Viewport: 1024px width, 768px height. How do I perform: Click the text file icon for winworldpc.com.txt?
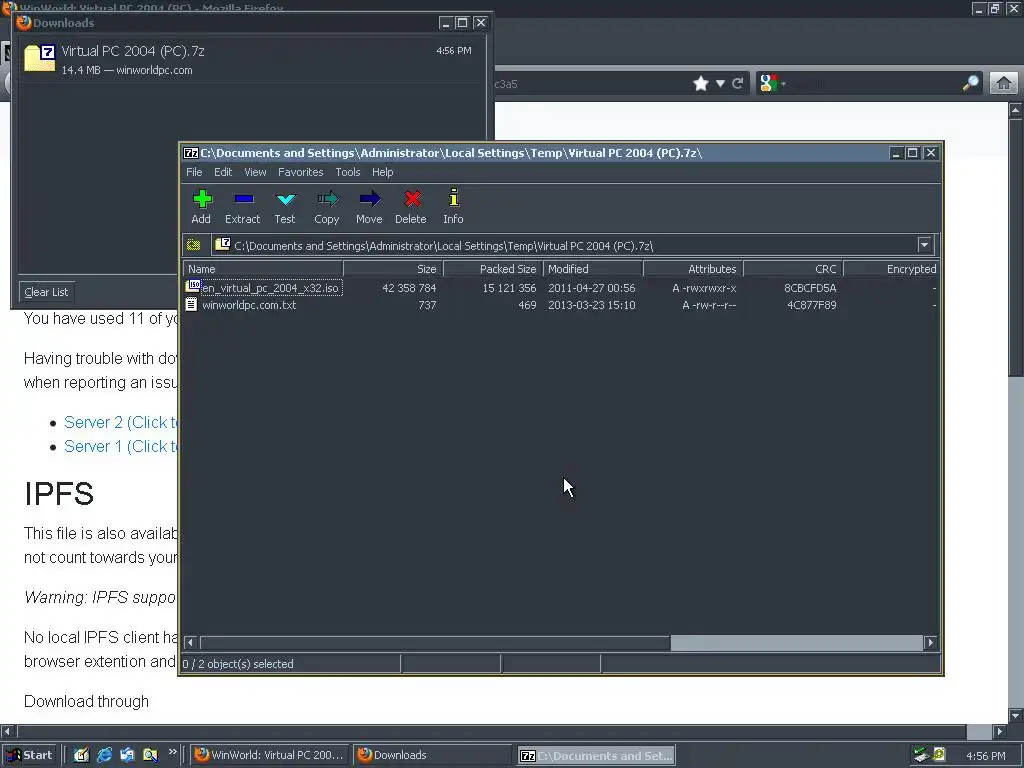pyautogui.click(x=191, y=304)
